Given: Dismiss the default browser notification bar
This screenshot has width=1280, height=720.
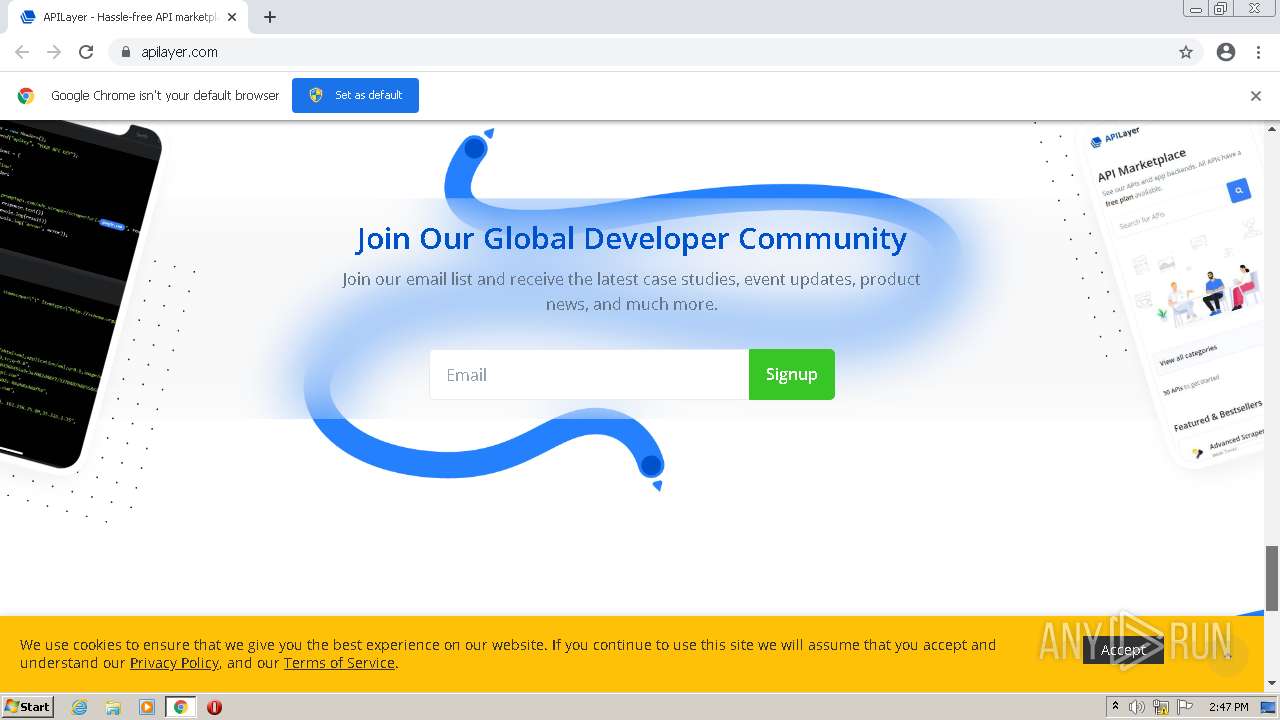Looking at the screenshot, I should pyautogui.click(x=1256, y=96).
